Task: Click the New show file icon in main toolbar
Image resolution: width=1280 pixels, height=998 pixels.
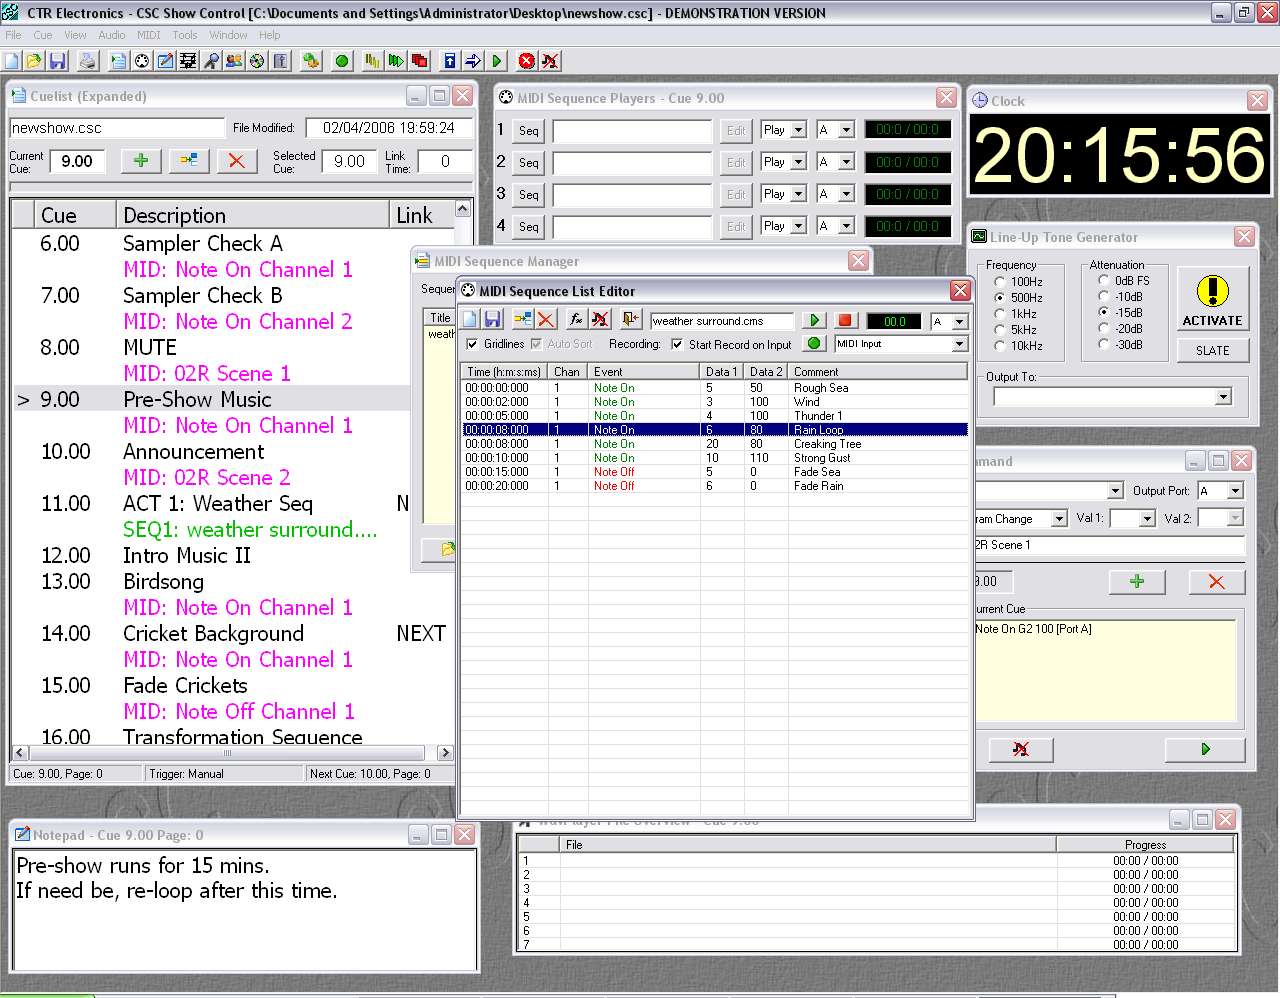Action: 12,61
